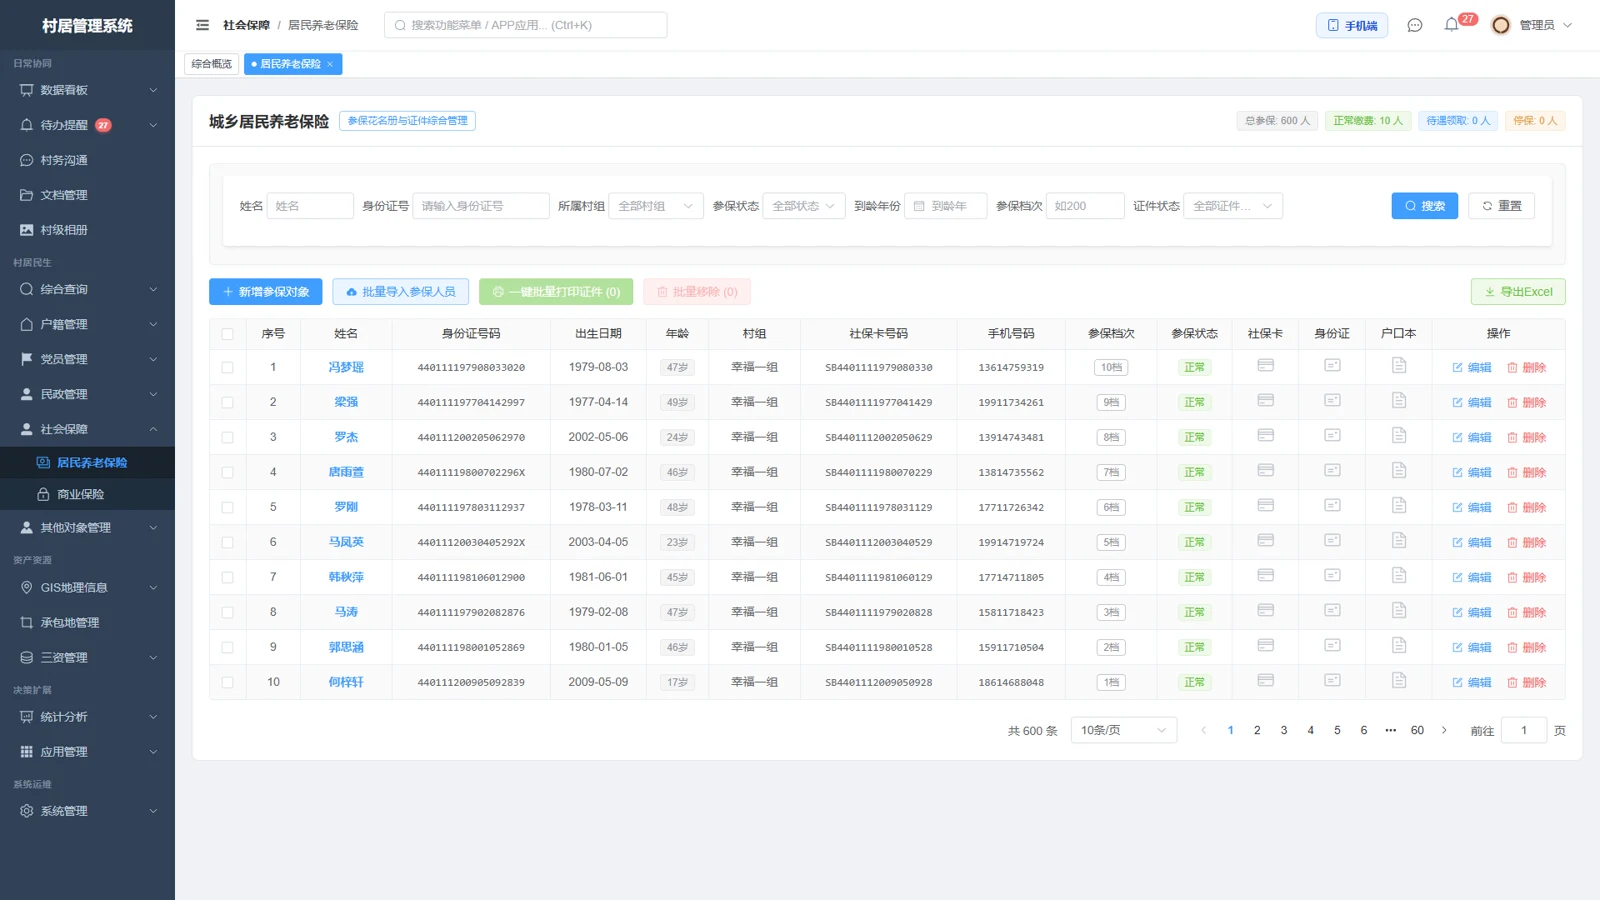The height and width of the screenshot is (900, 1600).
Task: Open 社保卡 icon in 唐雨萱's row
Action: pos(1265,471)
